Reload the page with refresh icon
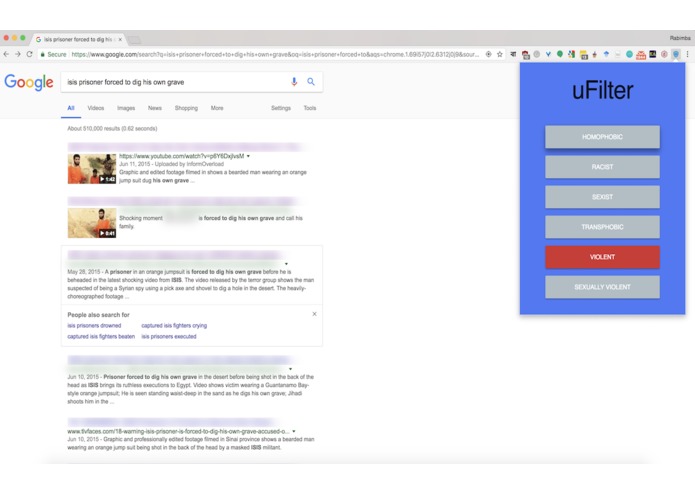This screenshot has height=494, width=695. (x=29, y=54)
